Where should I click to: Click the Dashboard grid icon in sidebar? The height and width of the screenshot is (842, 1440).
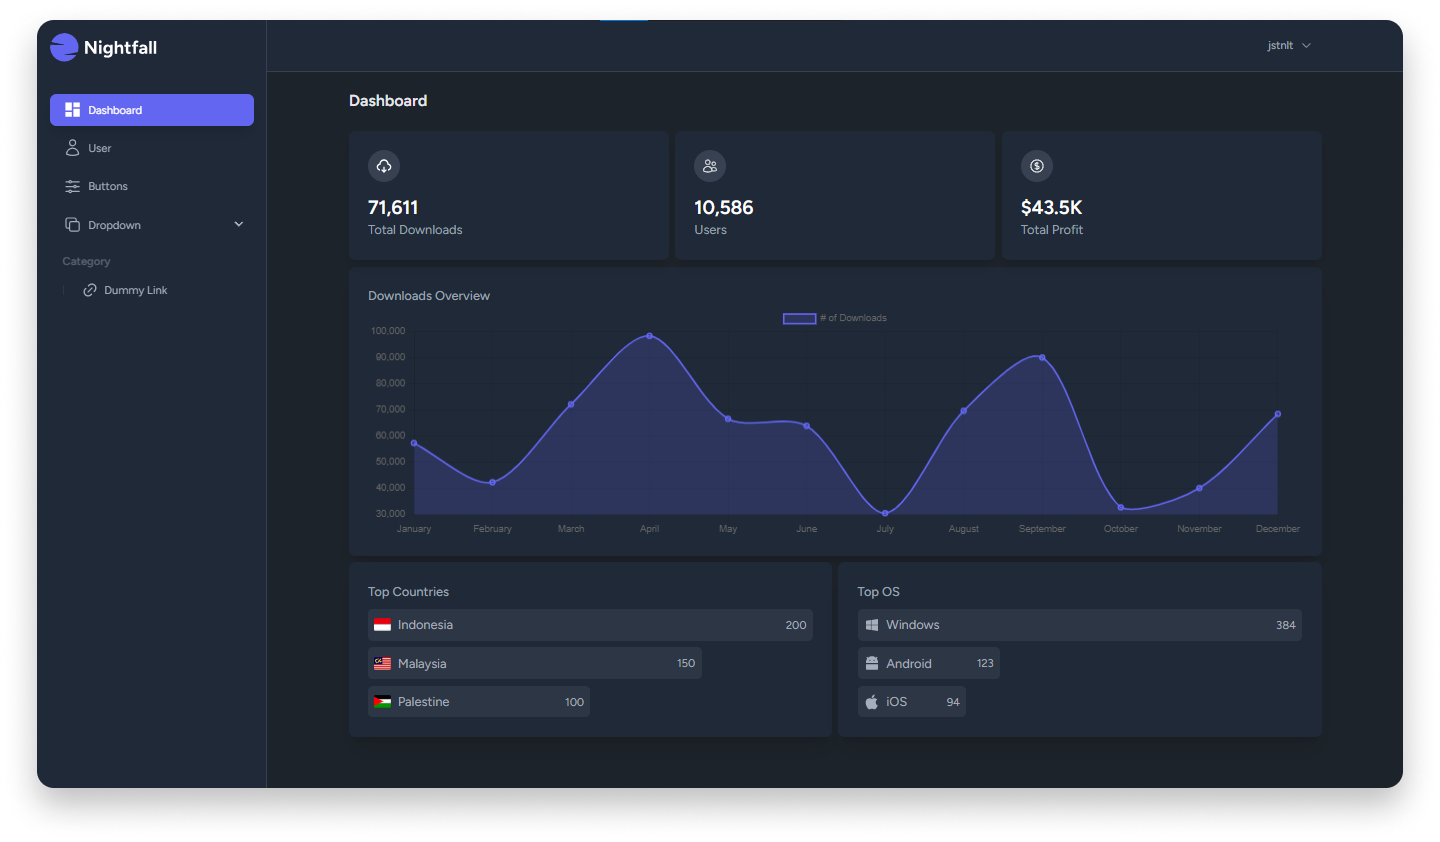72,110
